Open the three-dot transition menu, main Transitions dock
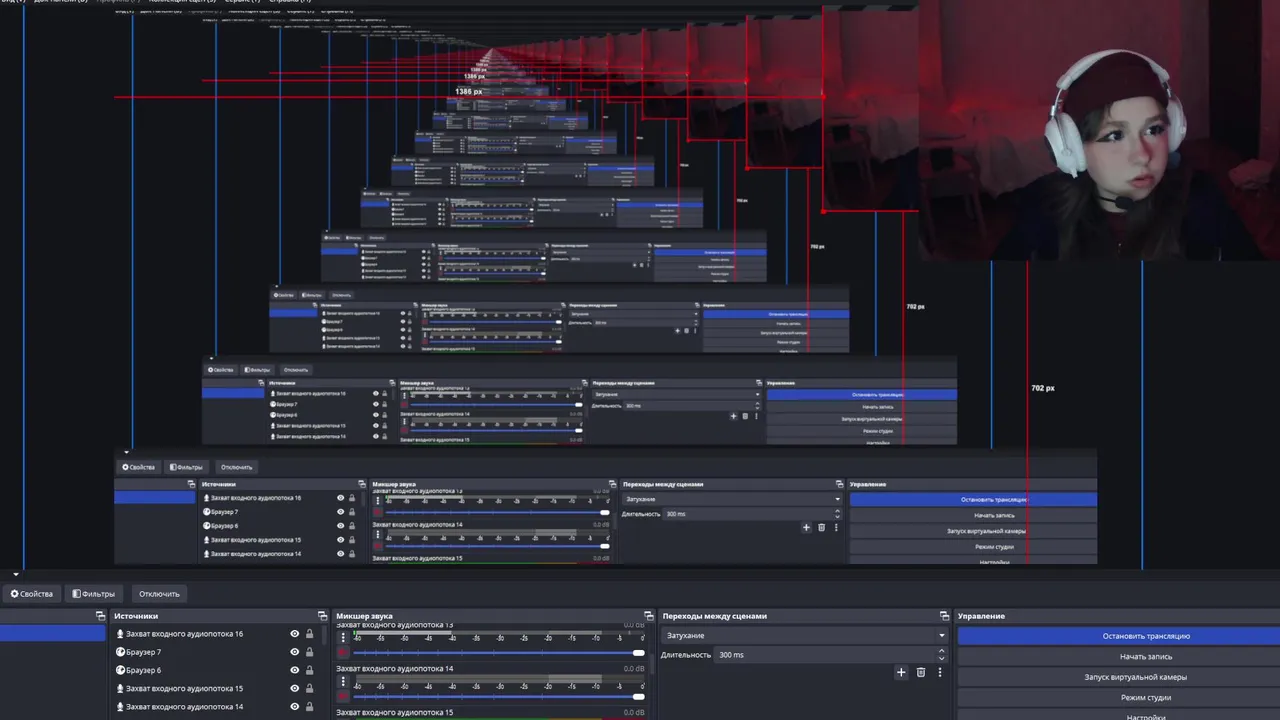 [x=940, y=672]
